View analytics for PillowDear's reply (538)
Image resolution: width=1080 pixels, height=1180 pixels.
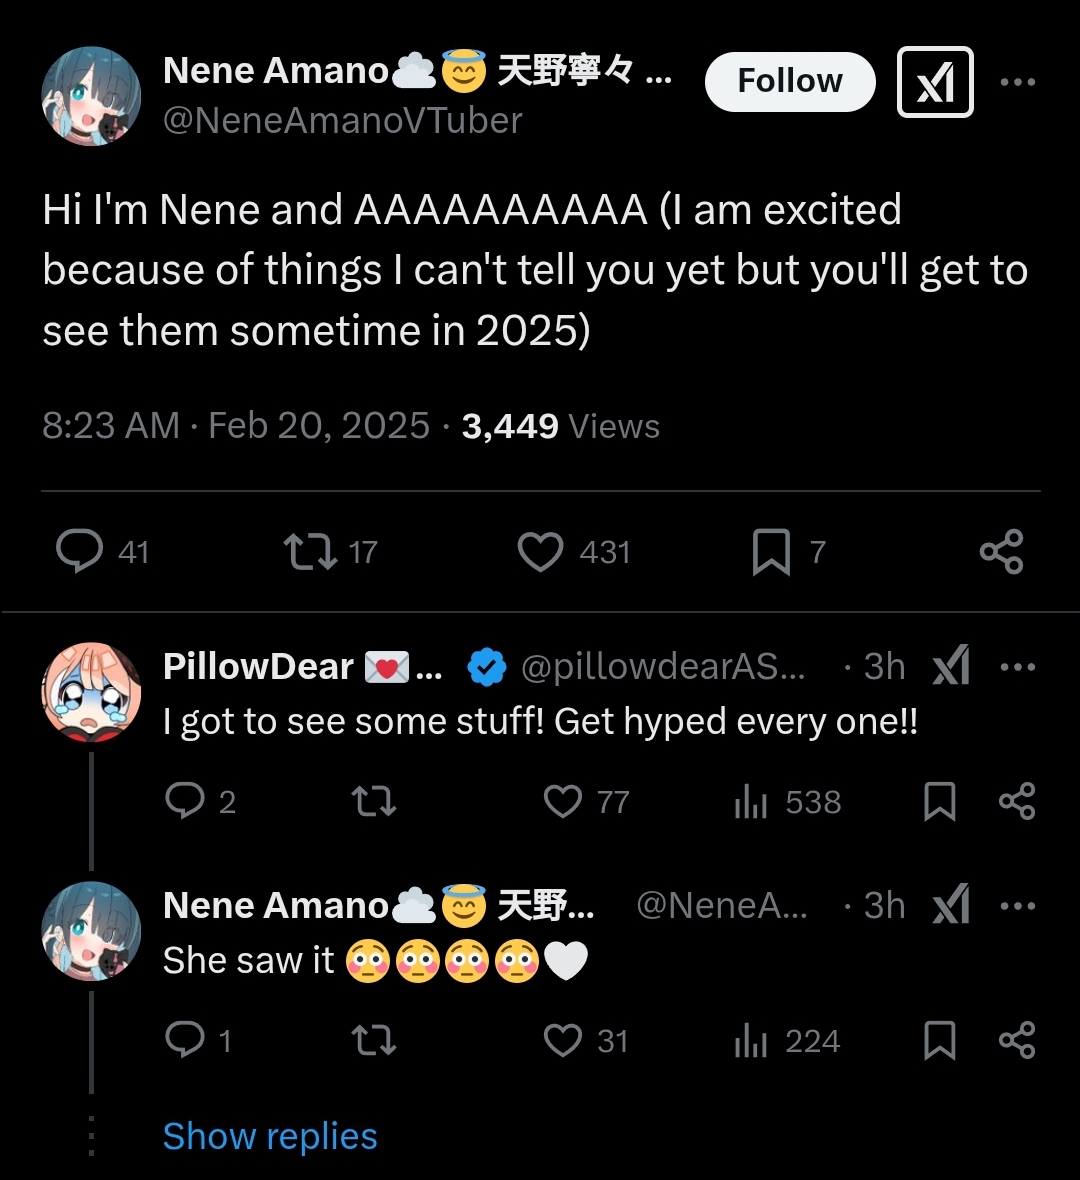(x=750, y=801)
